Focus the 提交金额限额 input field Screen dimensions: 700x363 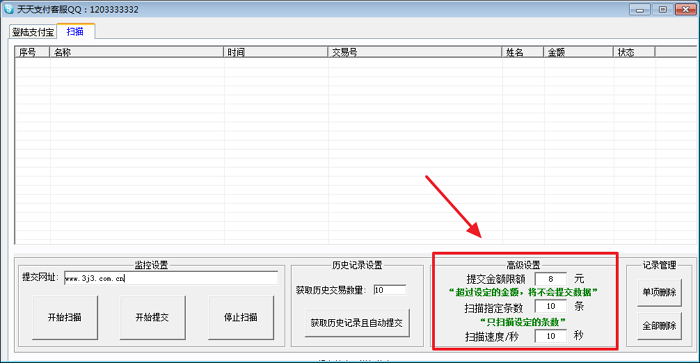[551, 279]
